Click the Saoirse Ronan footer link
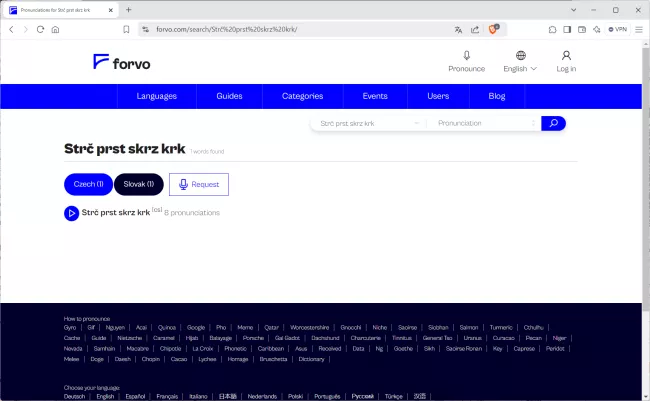The image size is (650, 401). click(464, 349)
